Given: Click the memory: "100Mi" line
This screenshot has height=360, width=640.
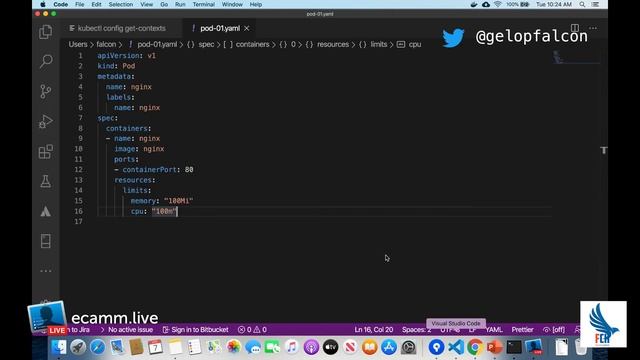Looking at the screenshot, I should click(x=161, y=201).
